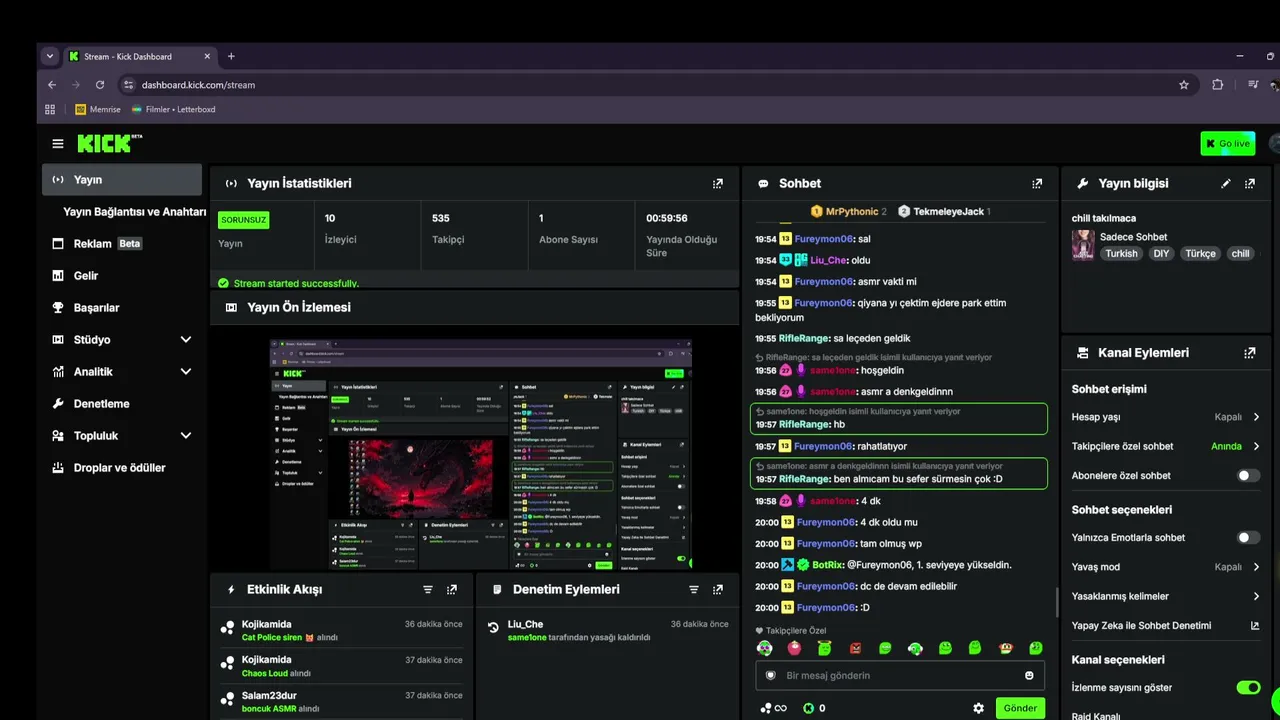Screen dimensions: 1280x720
Task: Filter the Denetim Eylemleri list
Action: [x=694, y=590]
